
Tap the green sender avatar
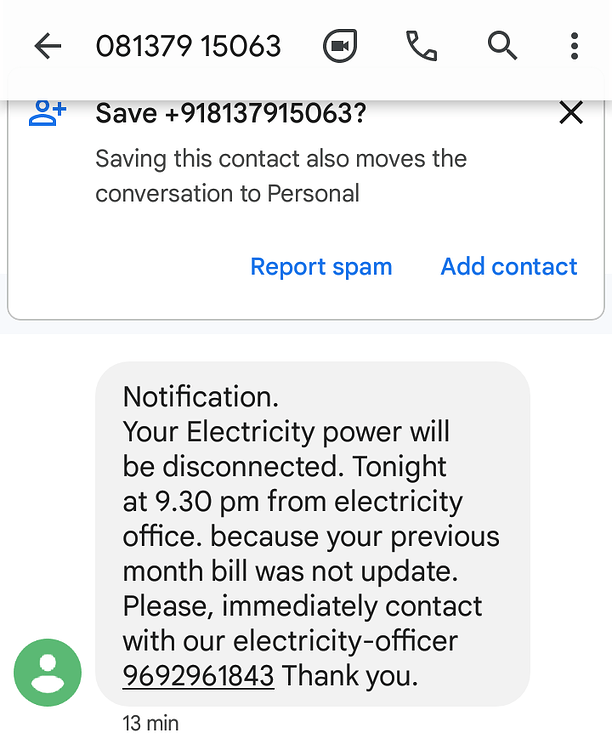pos(47,673)
